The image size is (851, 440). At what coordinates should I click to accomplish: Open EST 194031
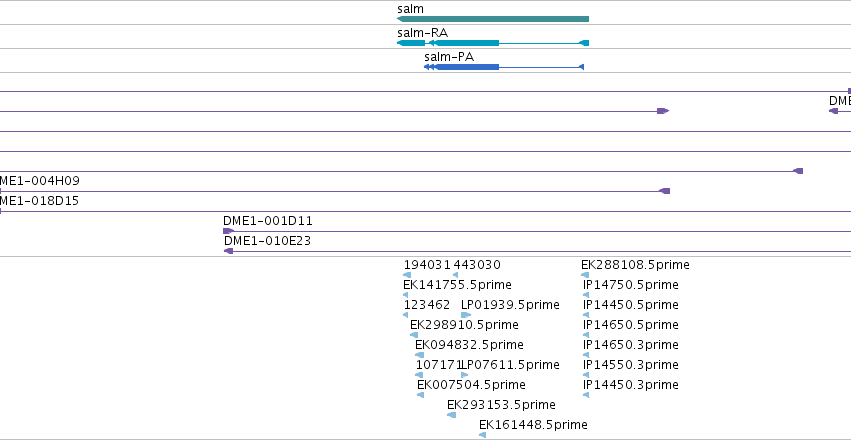(x=427, y=265)
